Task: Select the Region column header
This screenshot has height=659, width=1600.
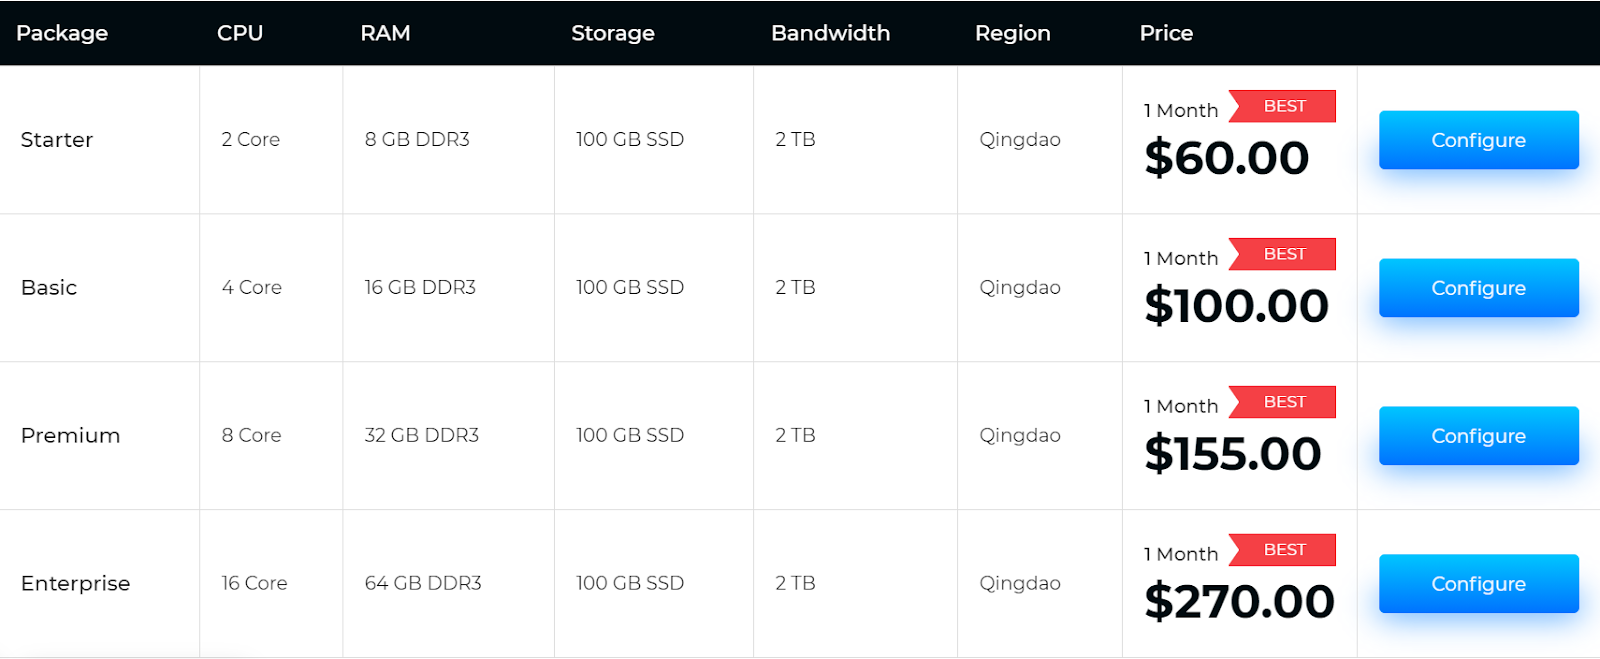Action: 1012,33
